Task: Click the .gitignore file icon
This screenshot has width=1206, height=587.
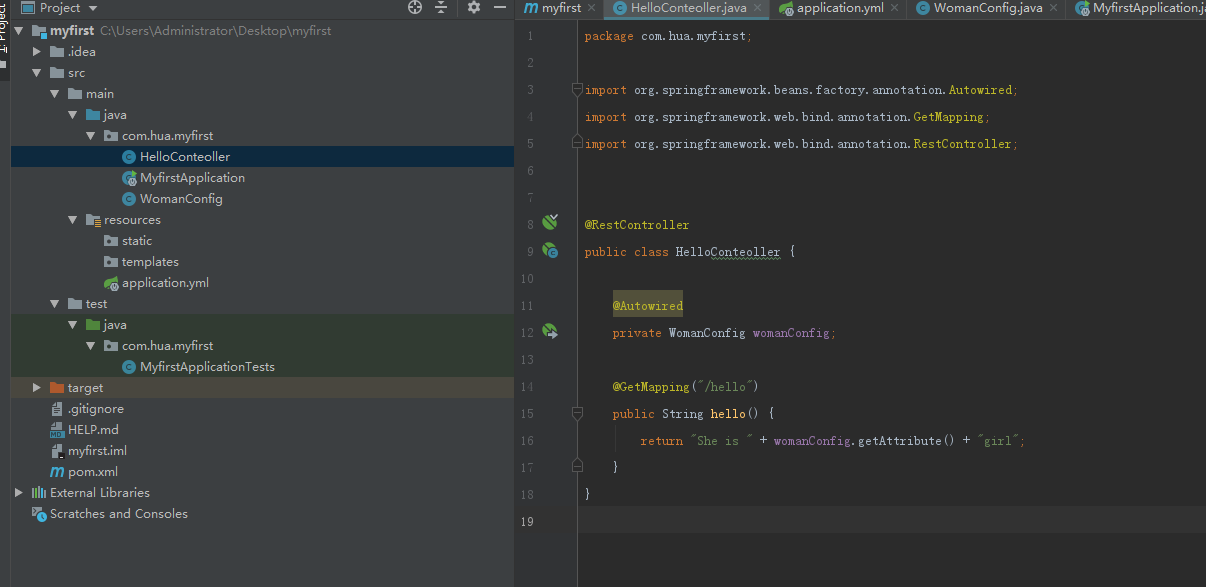Action: (58, 409)
